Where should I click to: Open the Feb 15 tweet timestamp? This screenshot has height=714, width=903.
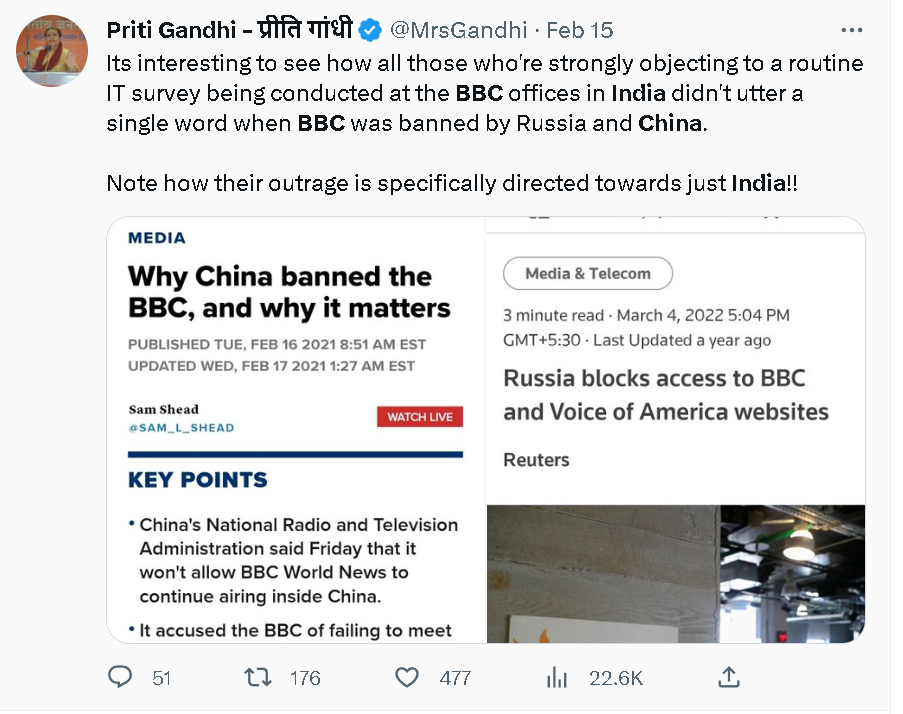(x=580, y=30)
